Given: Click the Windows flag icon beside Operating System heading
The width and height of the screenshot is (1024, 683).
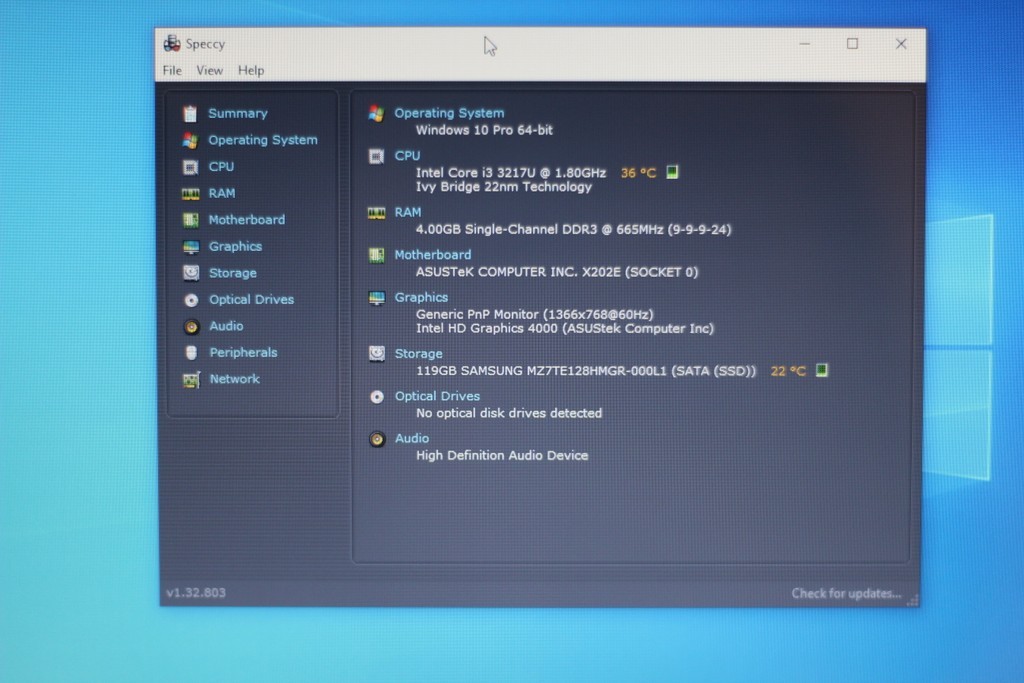Looking at the screenshot, I should 376,114.
